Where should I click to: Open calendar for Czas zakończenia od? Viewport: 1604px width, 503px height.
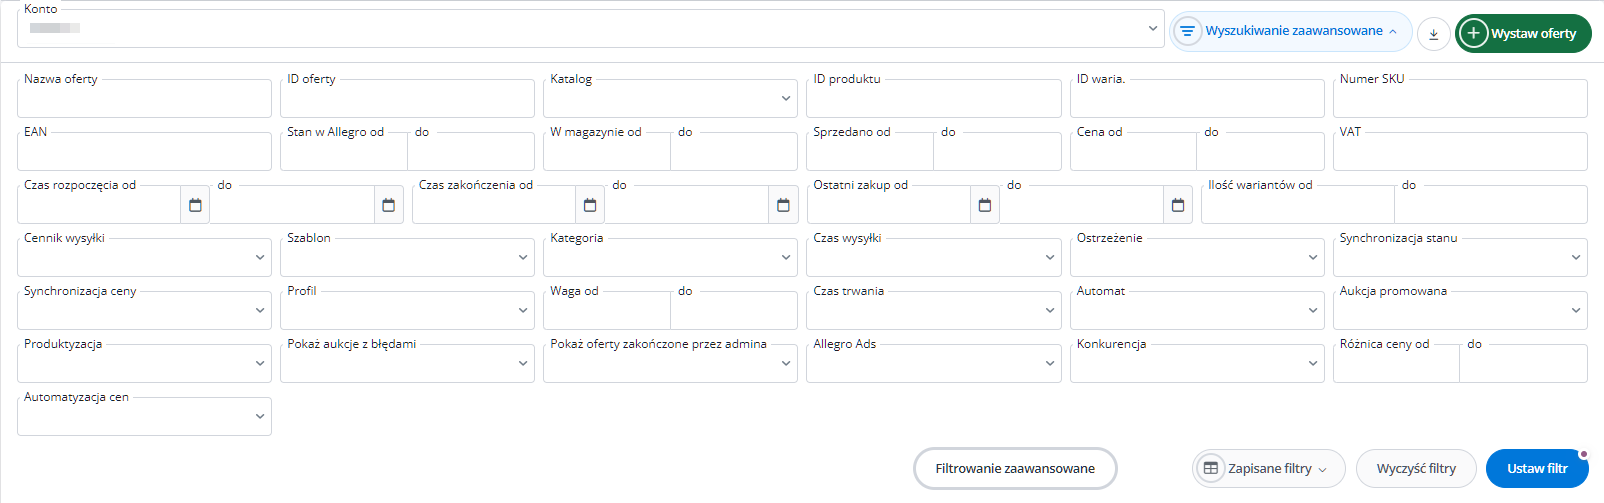click(x=590, y=205)
